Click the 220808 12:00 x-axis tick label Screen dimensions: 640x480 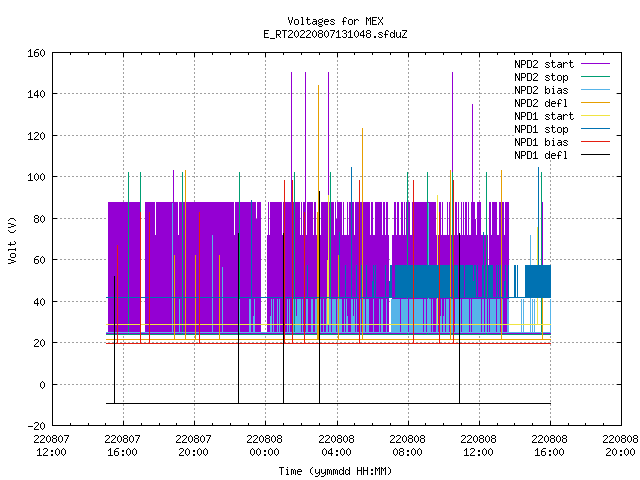[478, 446]
